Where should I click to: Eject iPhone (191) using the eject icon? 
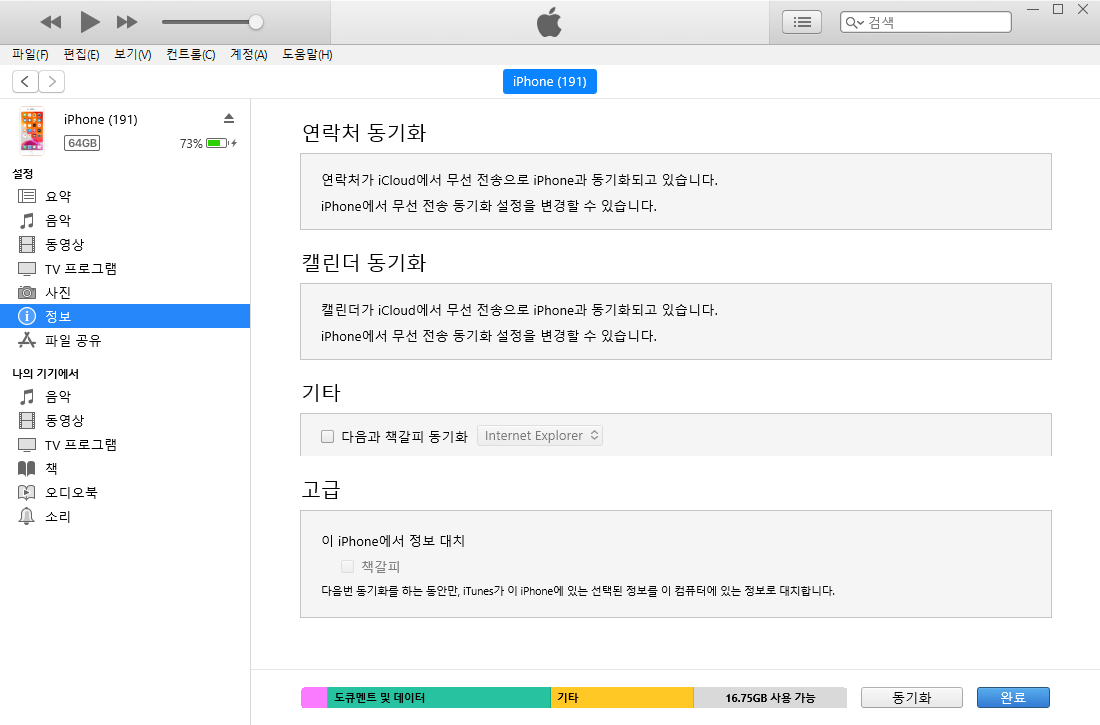point(229,118)
